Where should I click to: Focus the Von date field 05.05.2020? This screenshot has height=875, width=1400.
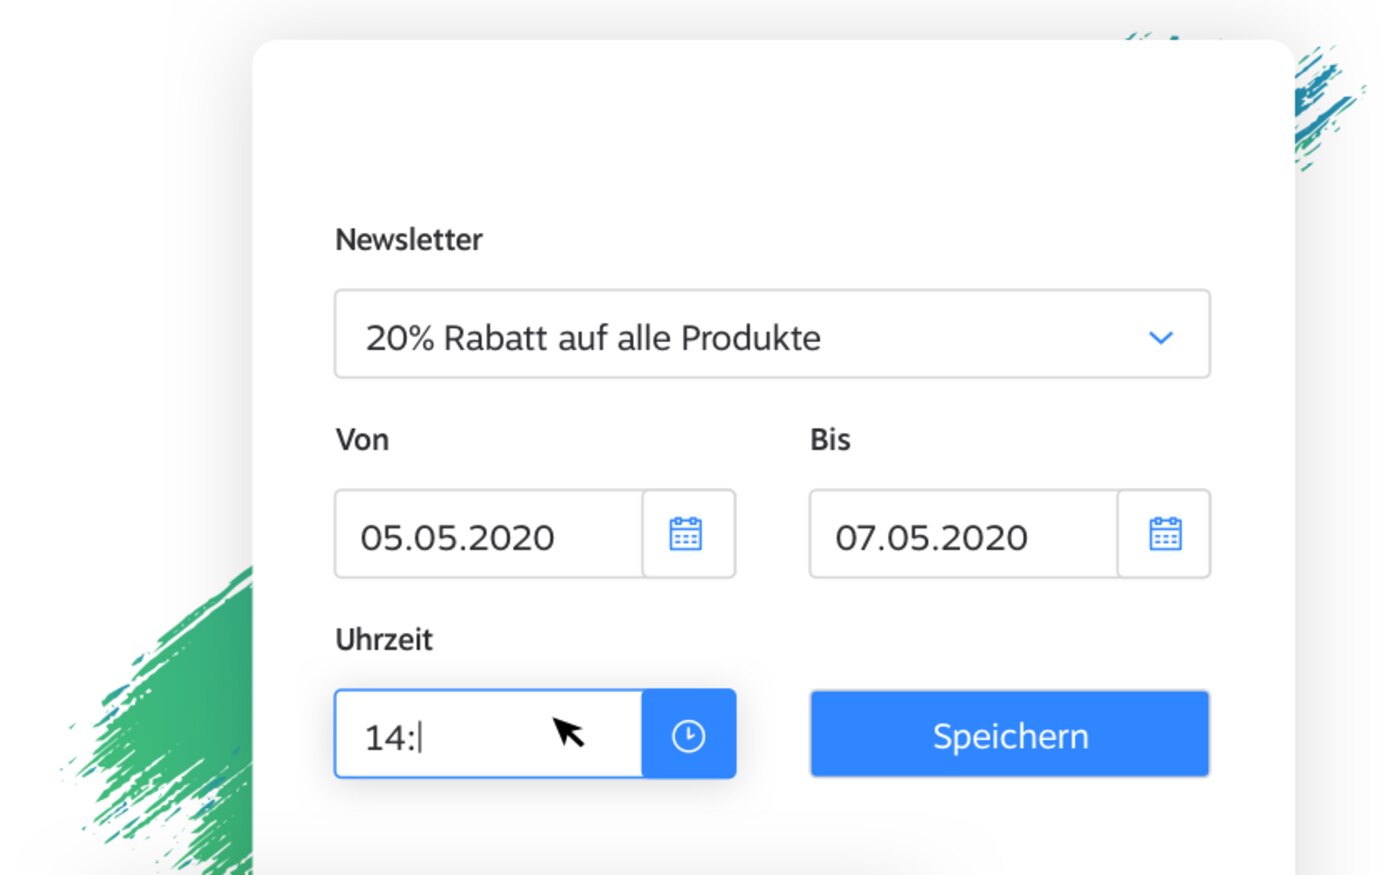pos(489,534)
